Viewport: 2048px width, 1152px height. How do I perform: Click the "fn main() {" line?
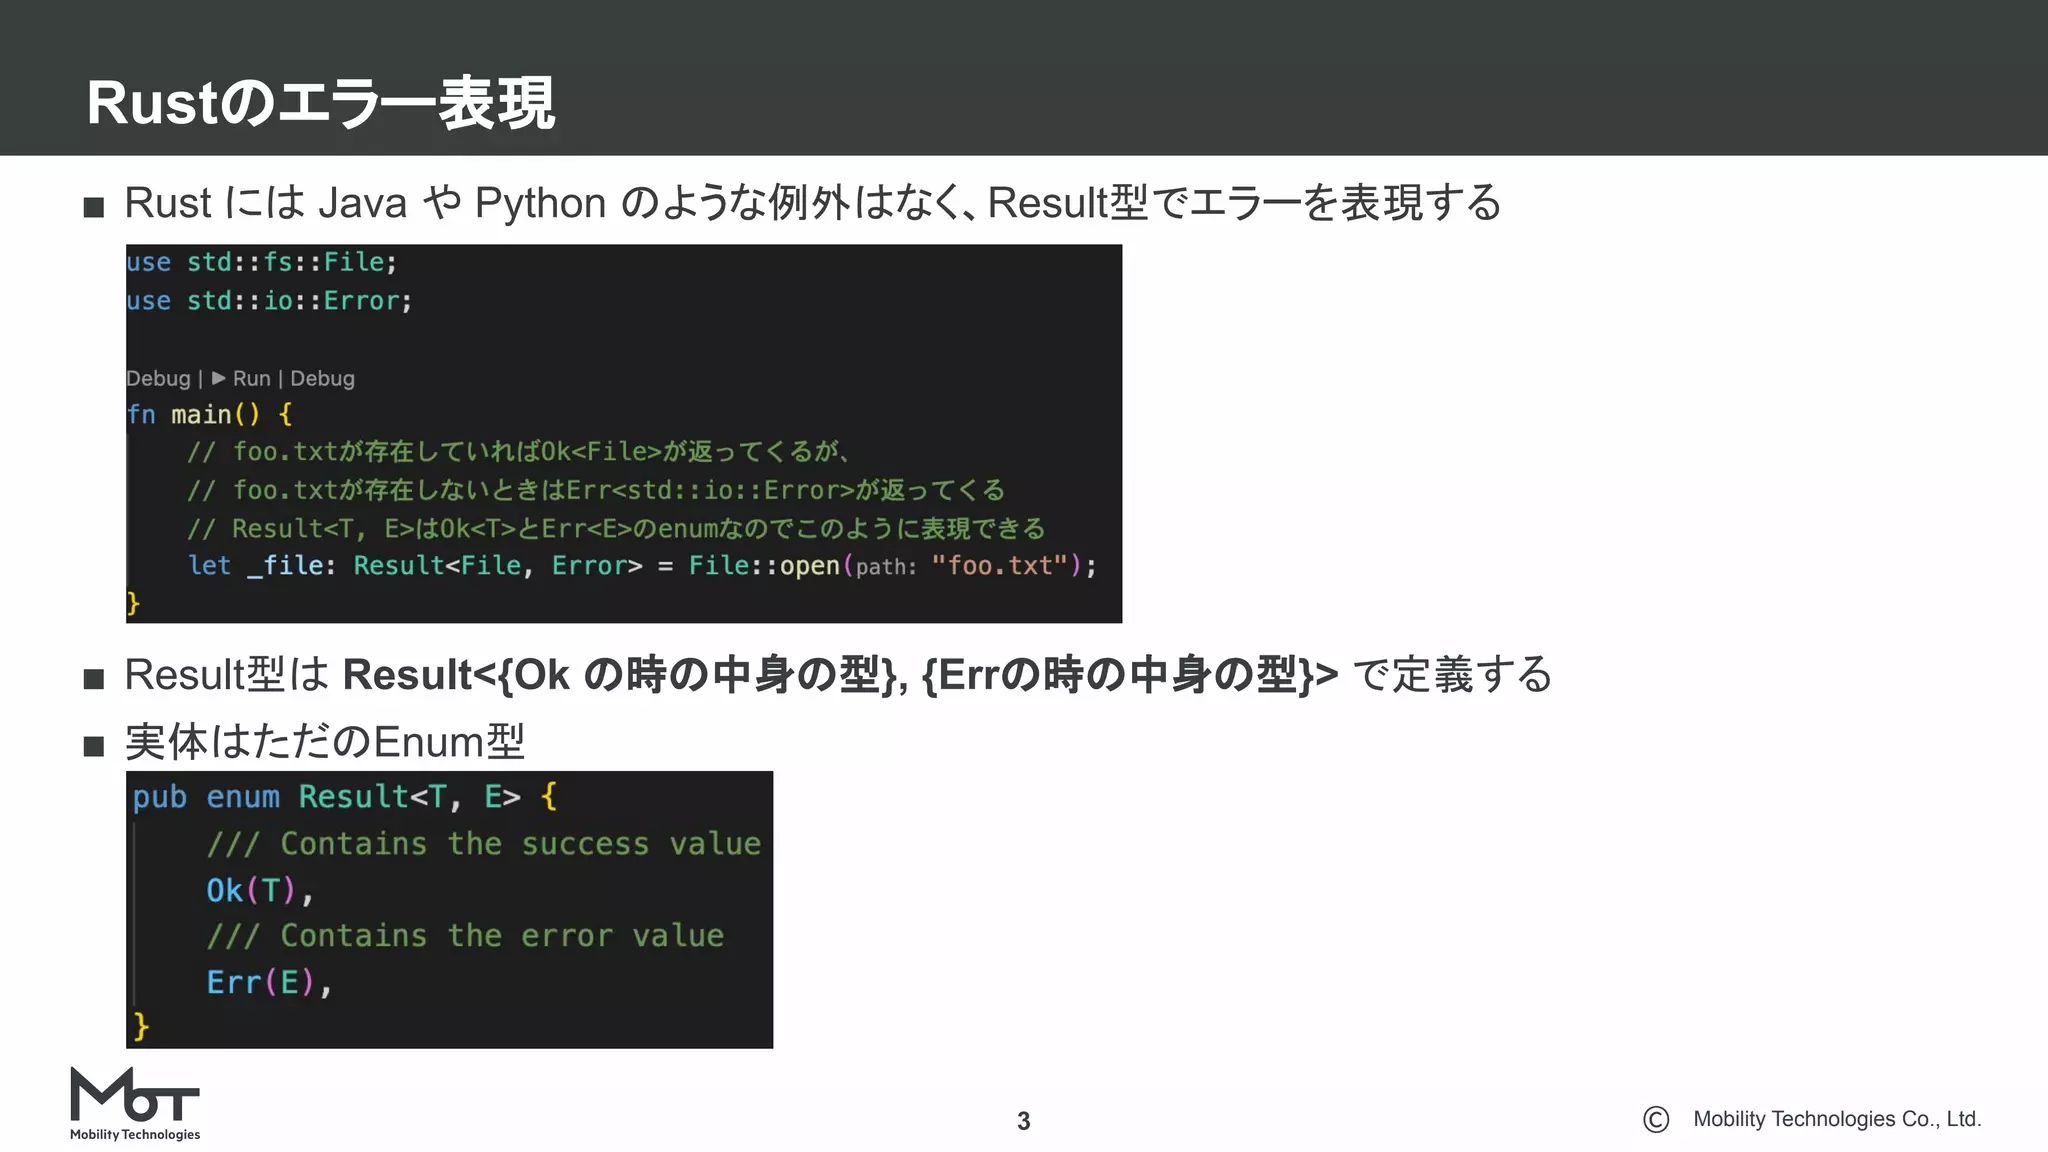tap(210, 414)
